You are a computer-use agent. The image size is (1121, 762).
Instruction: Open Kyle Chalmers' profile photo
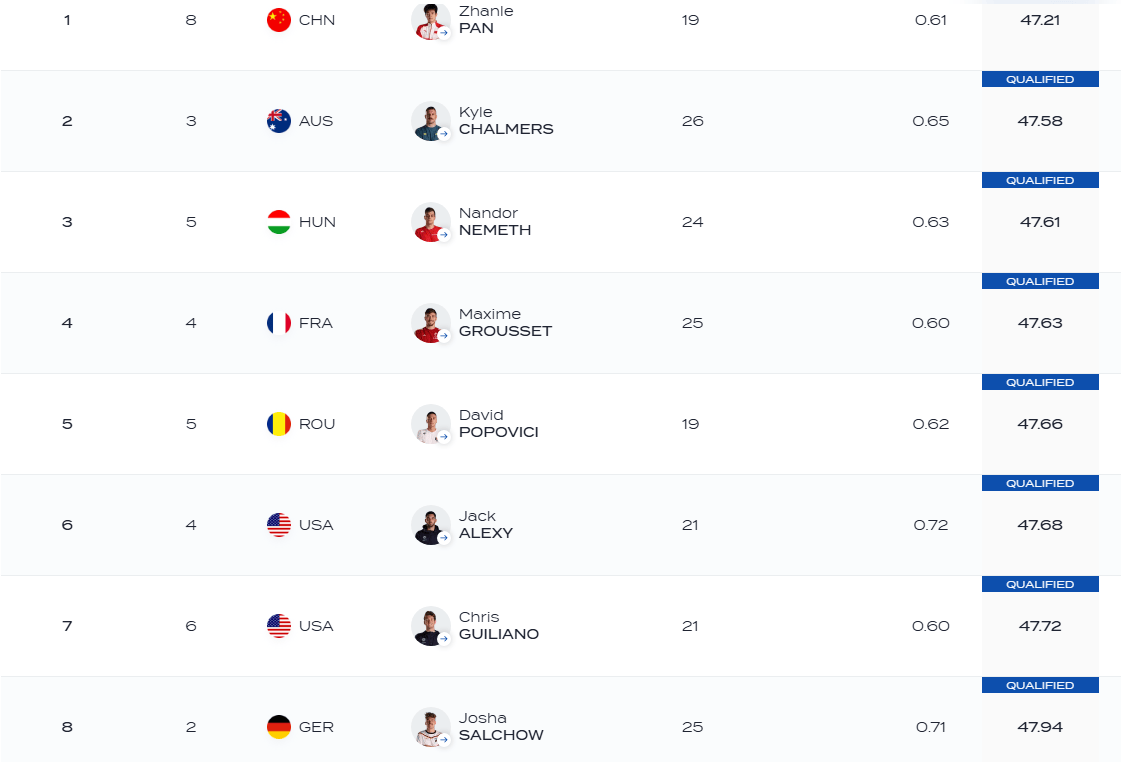point(430,121)
